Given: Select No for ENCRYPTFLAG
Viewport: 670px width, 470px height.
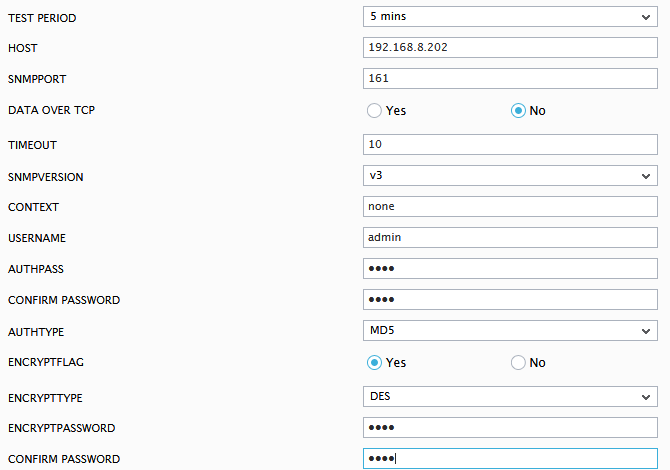Looking at the screenshot, I should [x=518, y=363].
